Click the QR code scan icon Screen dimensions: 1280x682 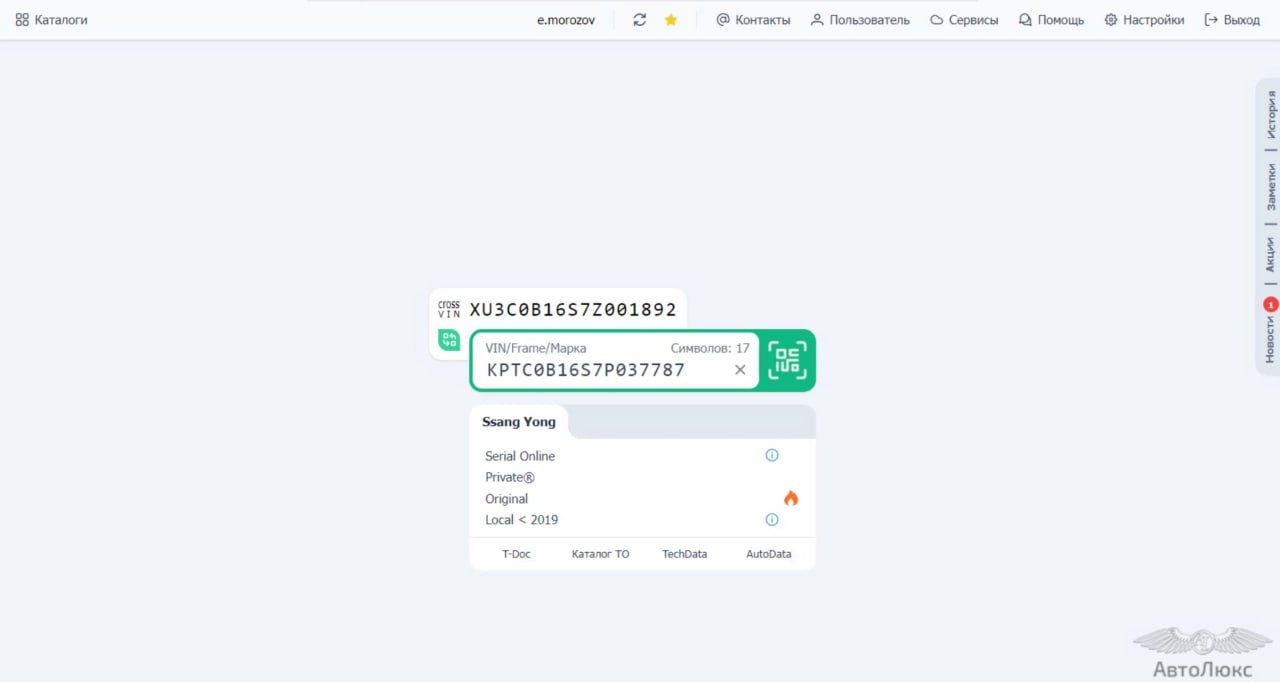click(787, 360)
